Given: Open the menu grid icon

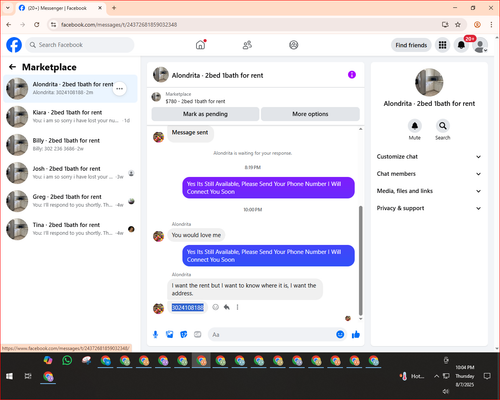Looking at the screenshot, I should coord(442,45).
